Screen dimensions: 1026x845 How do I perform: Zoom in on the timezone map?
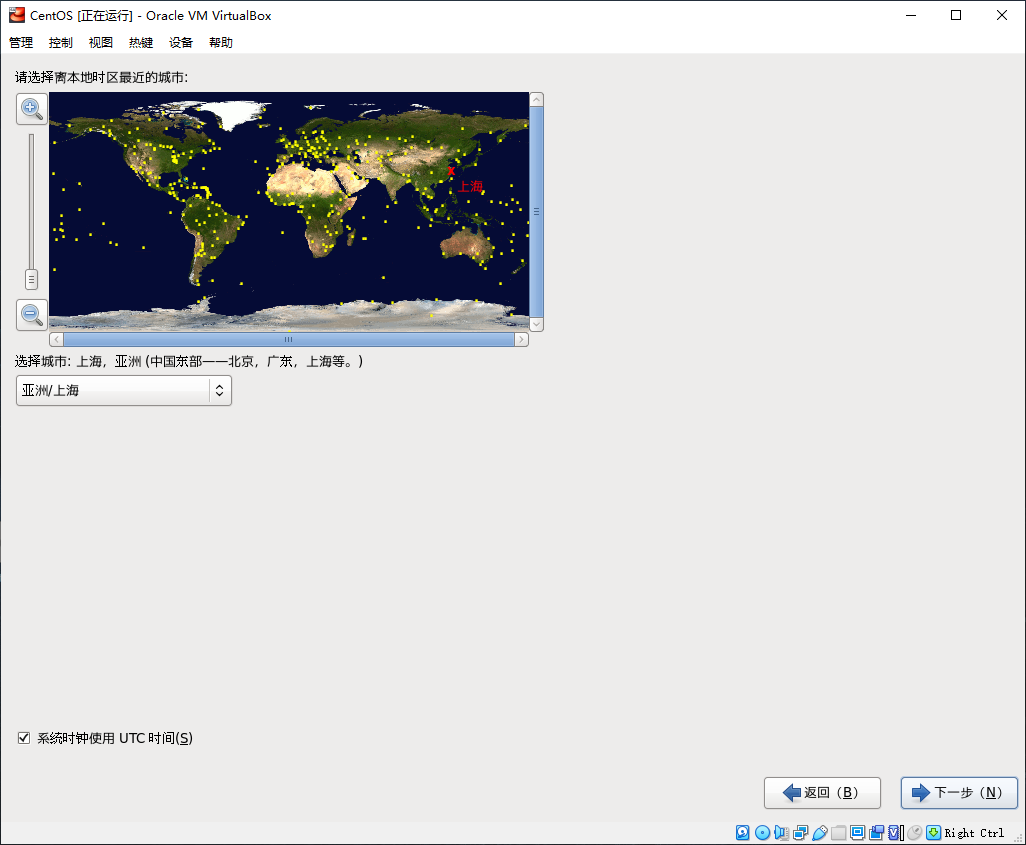[x=31, y=108]
